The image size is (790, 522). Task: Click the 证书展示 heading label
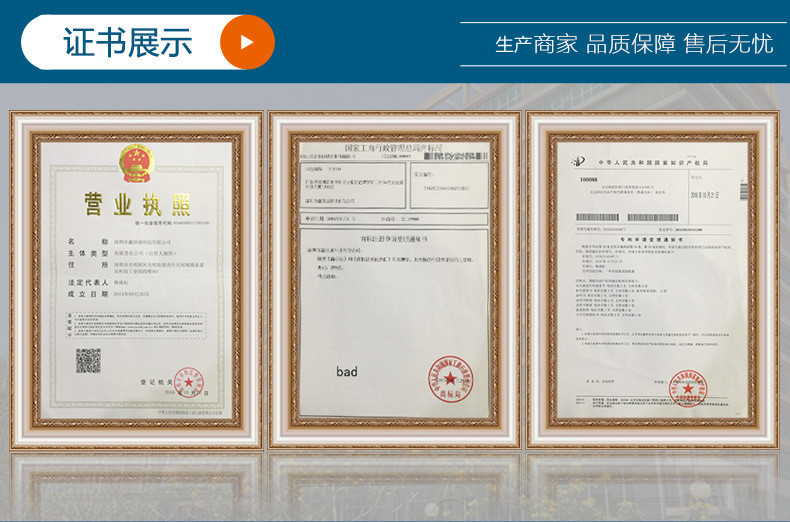[x=128, y=42]
